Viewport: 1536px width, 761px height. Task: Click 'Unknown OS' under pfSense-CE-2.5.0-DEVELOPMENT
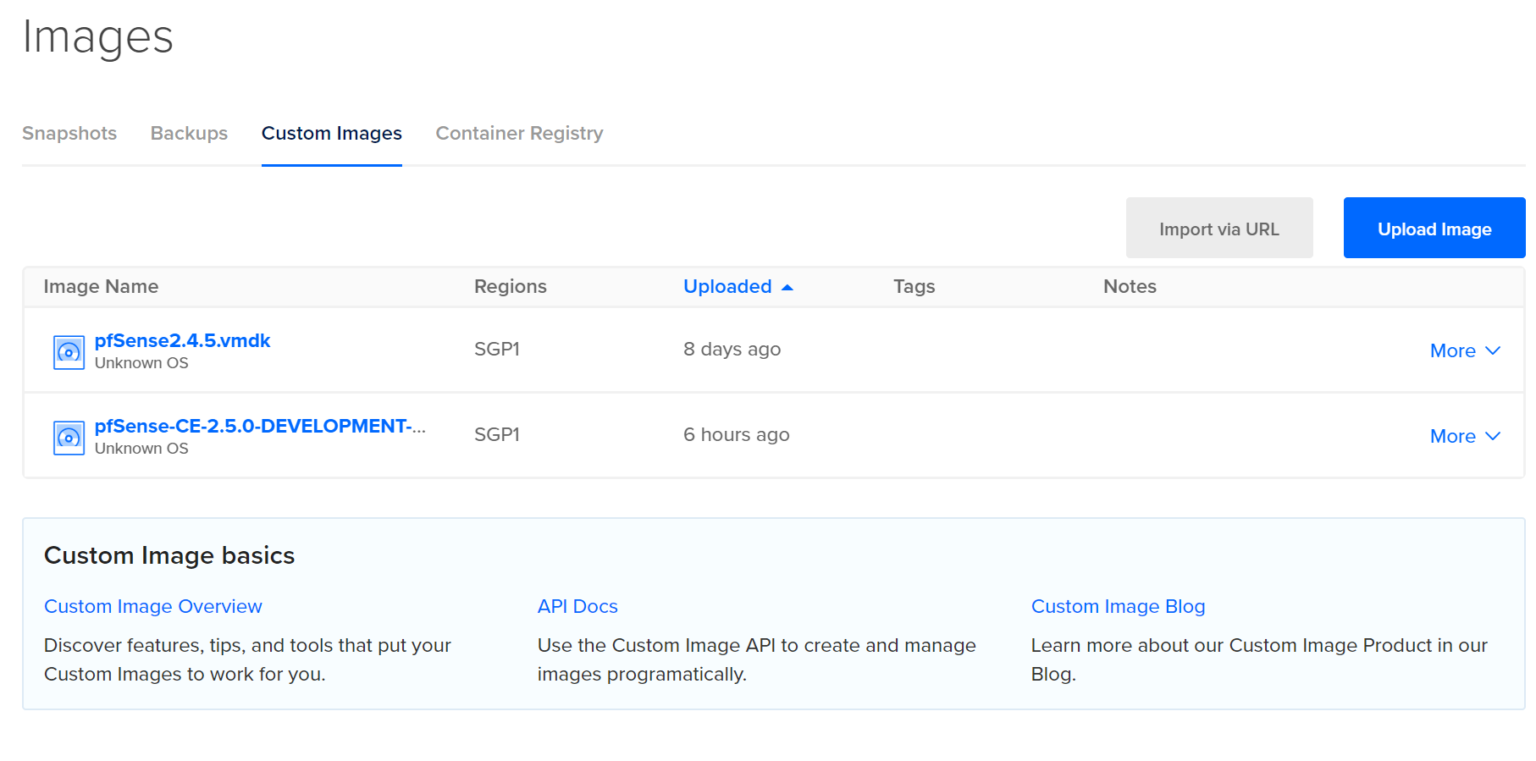141,448
